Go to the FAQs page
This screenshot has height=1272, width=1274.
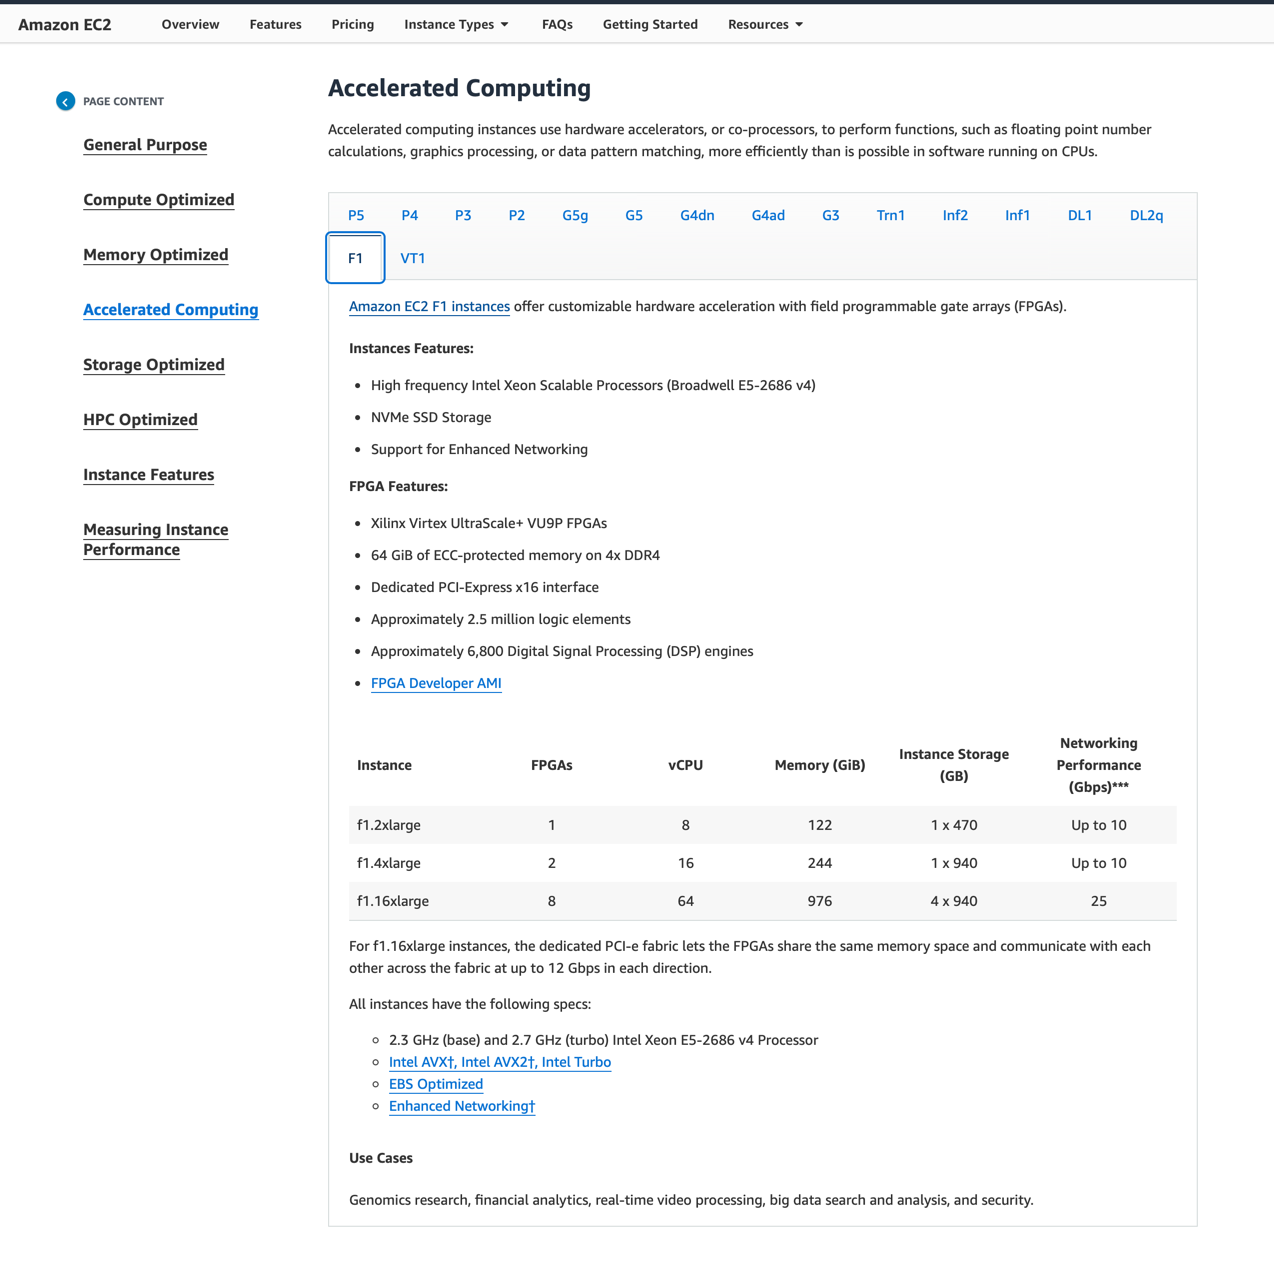tap(557, 24)
